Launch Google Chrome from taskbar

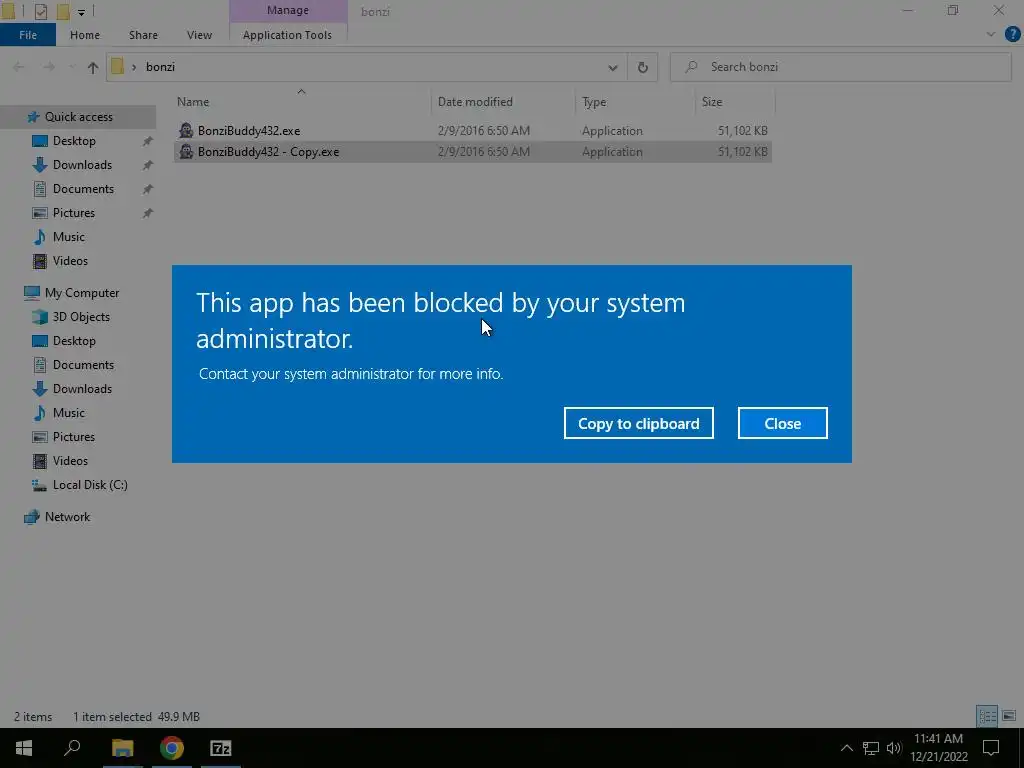click(x=172, y=748)
